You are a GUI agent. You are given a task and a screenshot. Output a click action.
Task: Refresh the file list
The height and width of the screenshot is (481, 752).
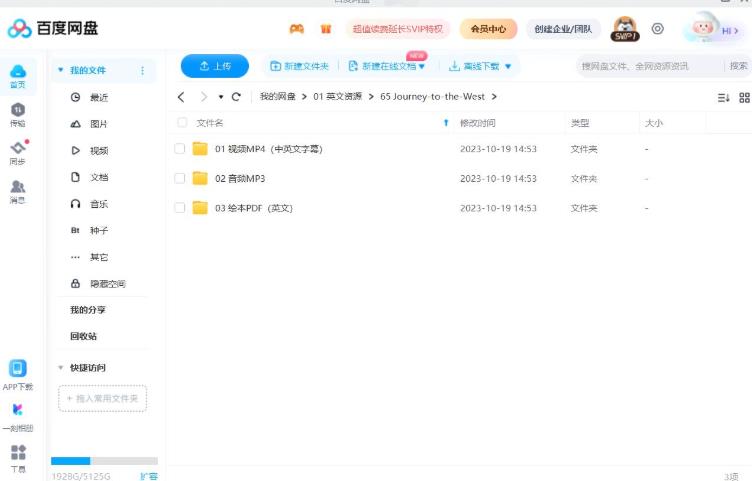(236, 97)
